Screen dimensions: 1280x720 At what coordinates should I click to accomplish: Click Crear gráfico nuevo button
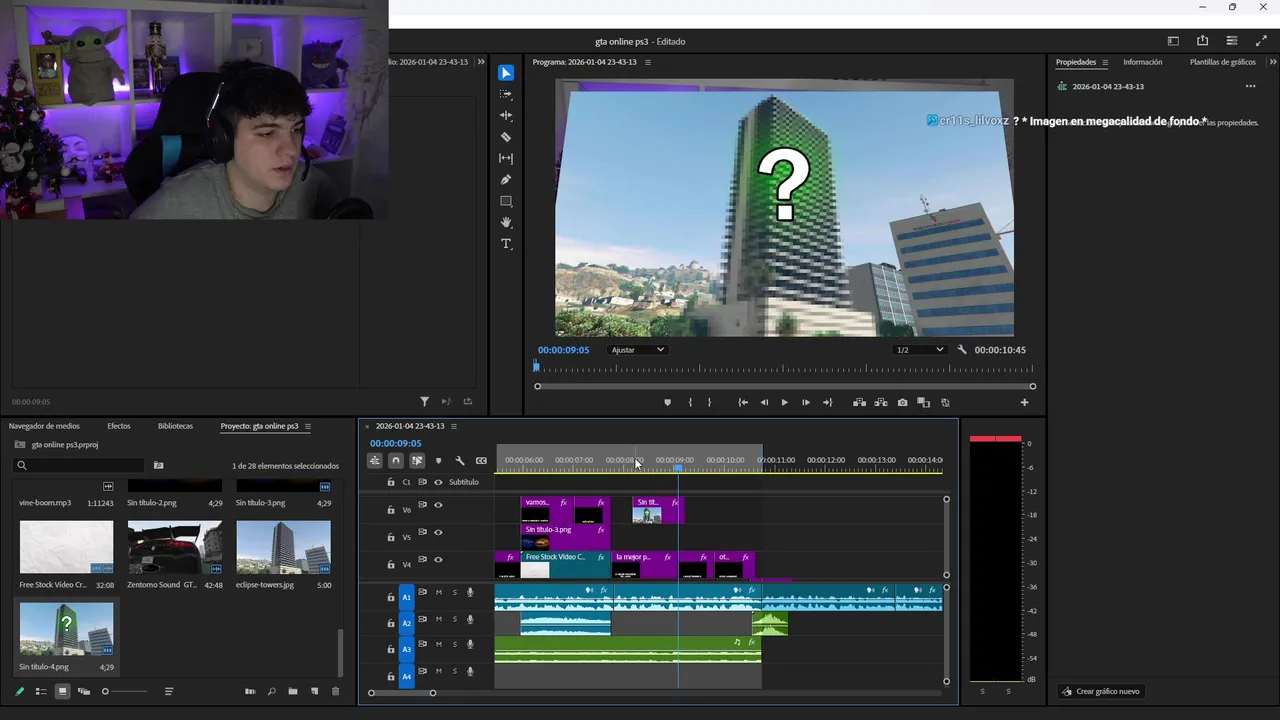[1100, 691]
